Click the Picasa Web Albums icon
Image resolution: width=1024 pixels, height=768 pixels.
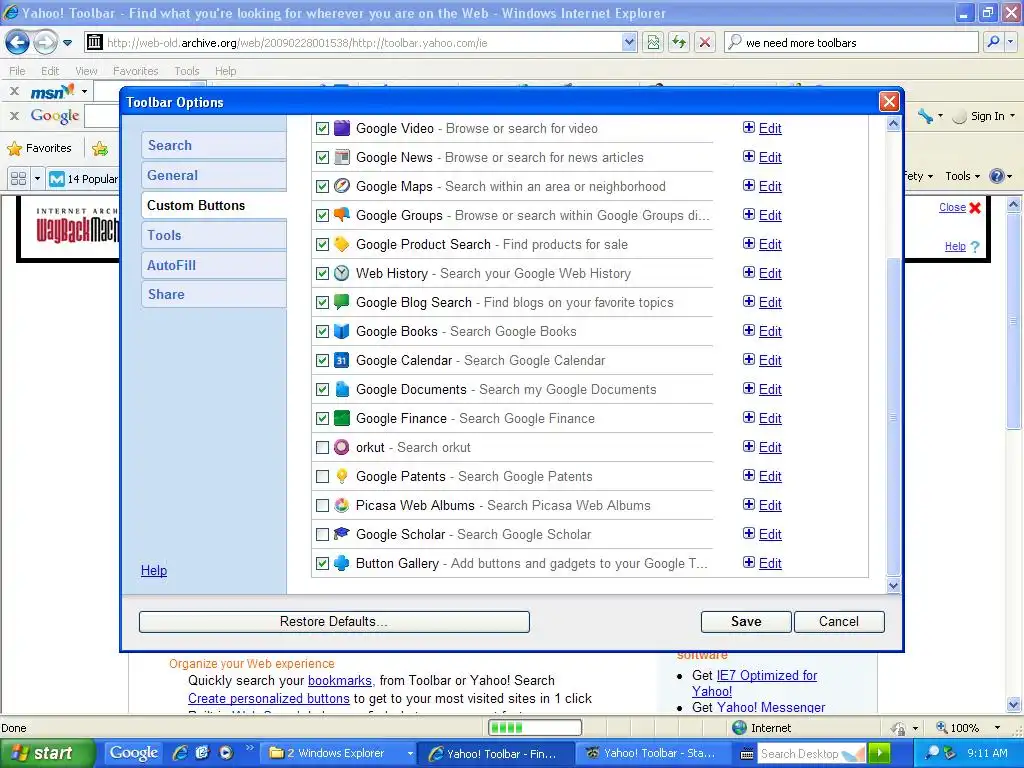coord(342,505)
